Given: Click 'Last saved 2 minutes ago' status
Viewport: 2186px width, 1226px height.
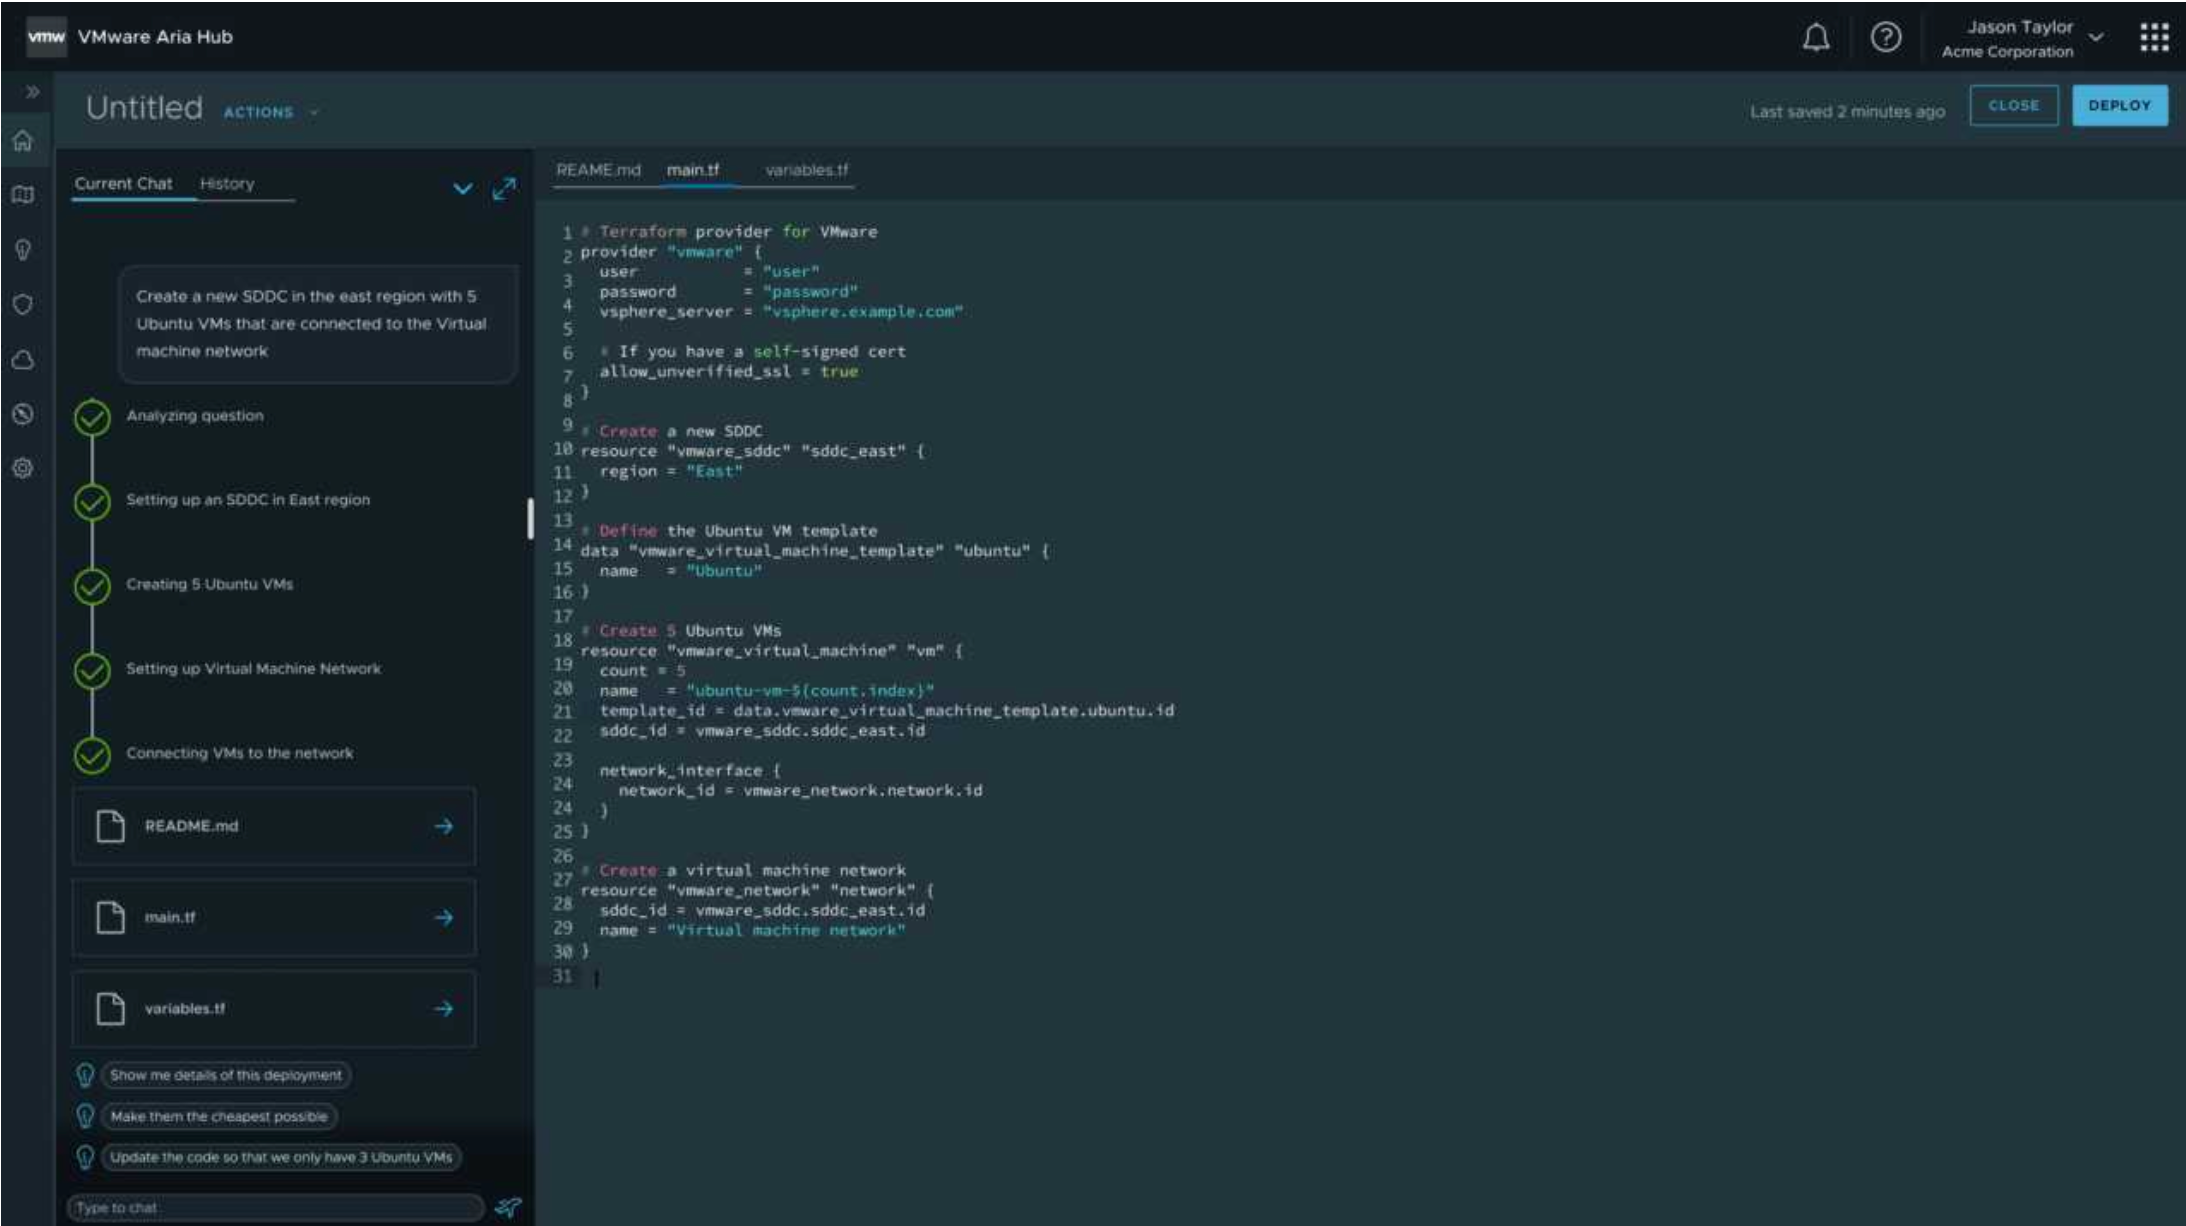Looking at the screenshot, I should [x=1847, y=112].
